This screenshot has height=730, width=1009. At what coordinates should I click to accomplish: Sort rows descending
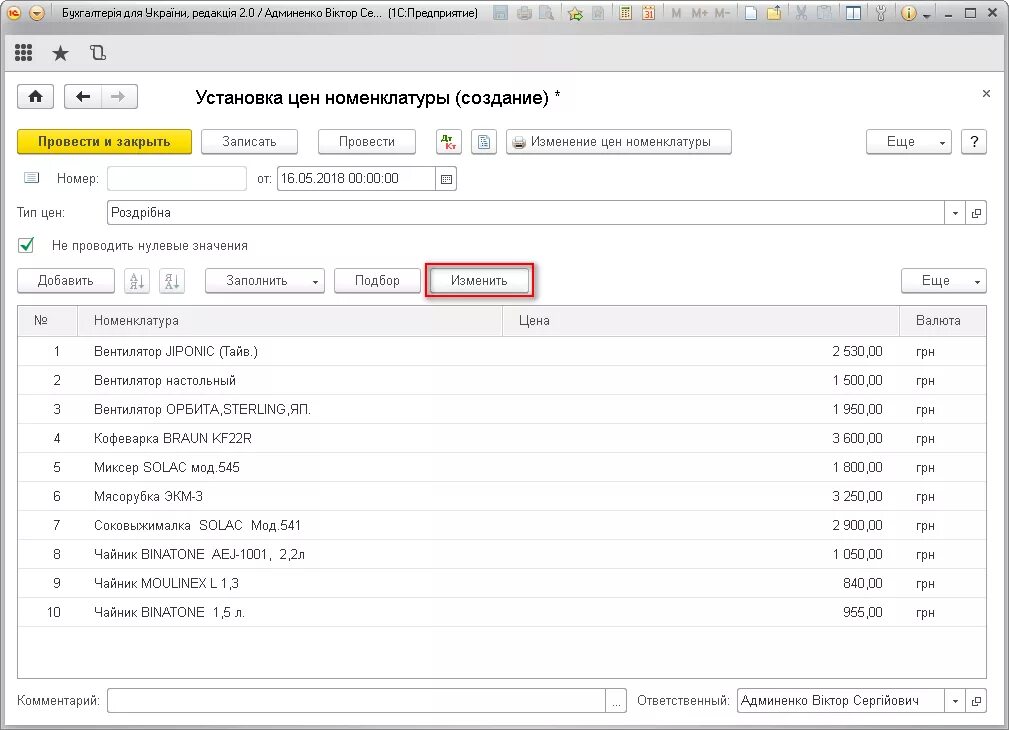pyautogui.click(x=172, y=281)
